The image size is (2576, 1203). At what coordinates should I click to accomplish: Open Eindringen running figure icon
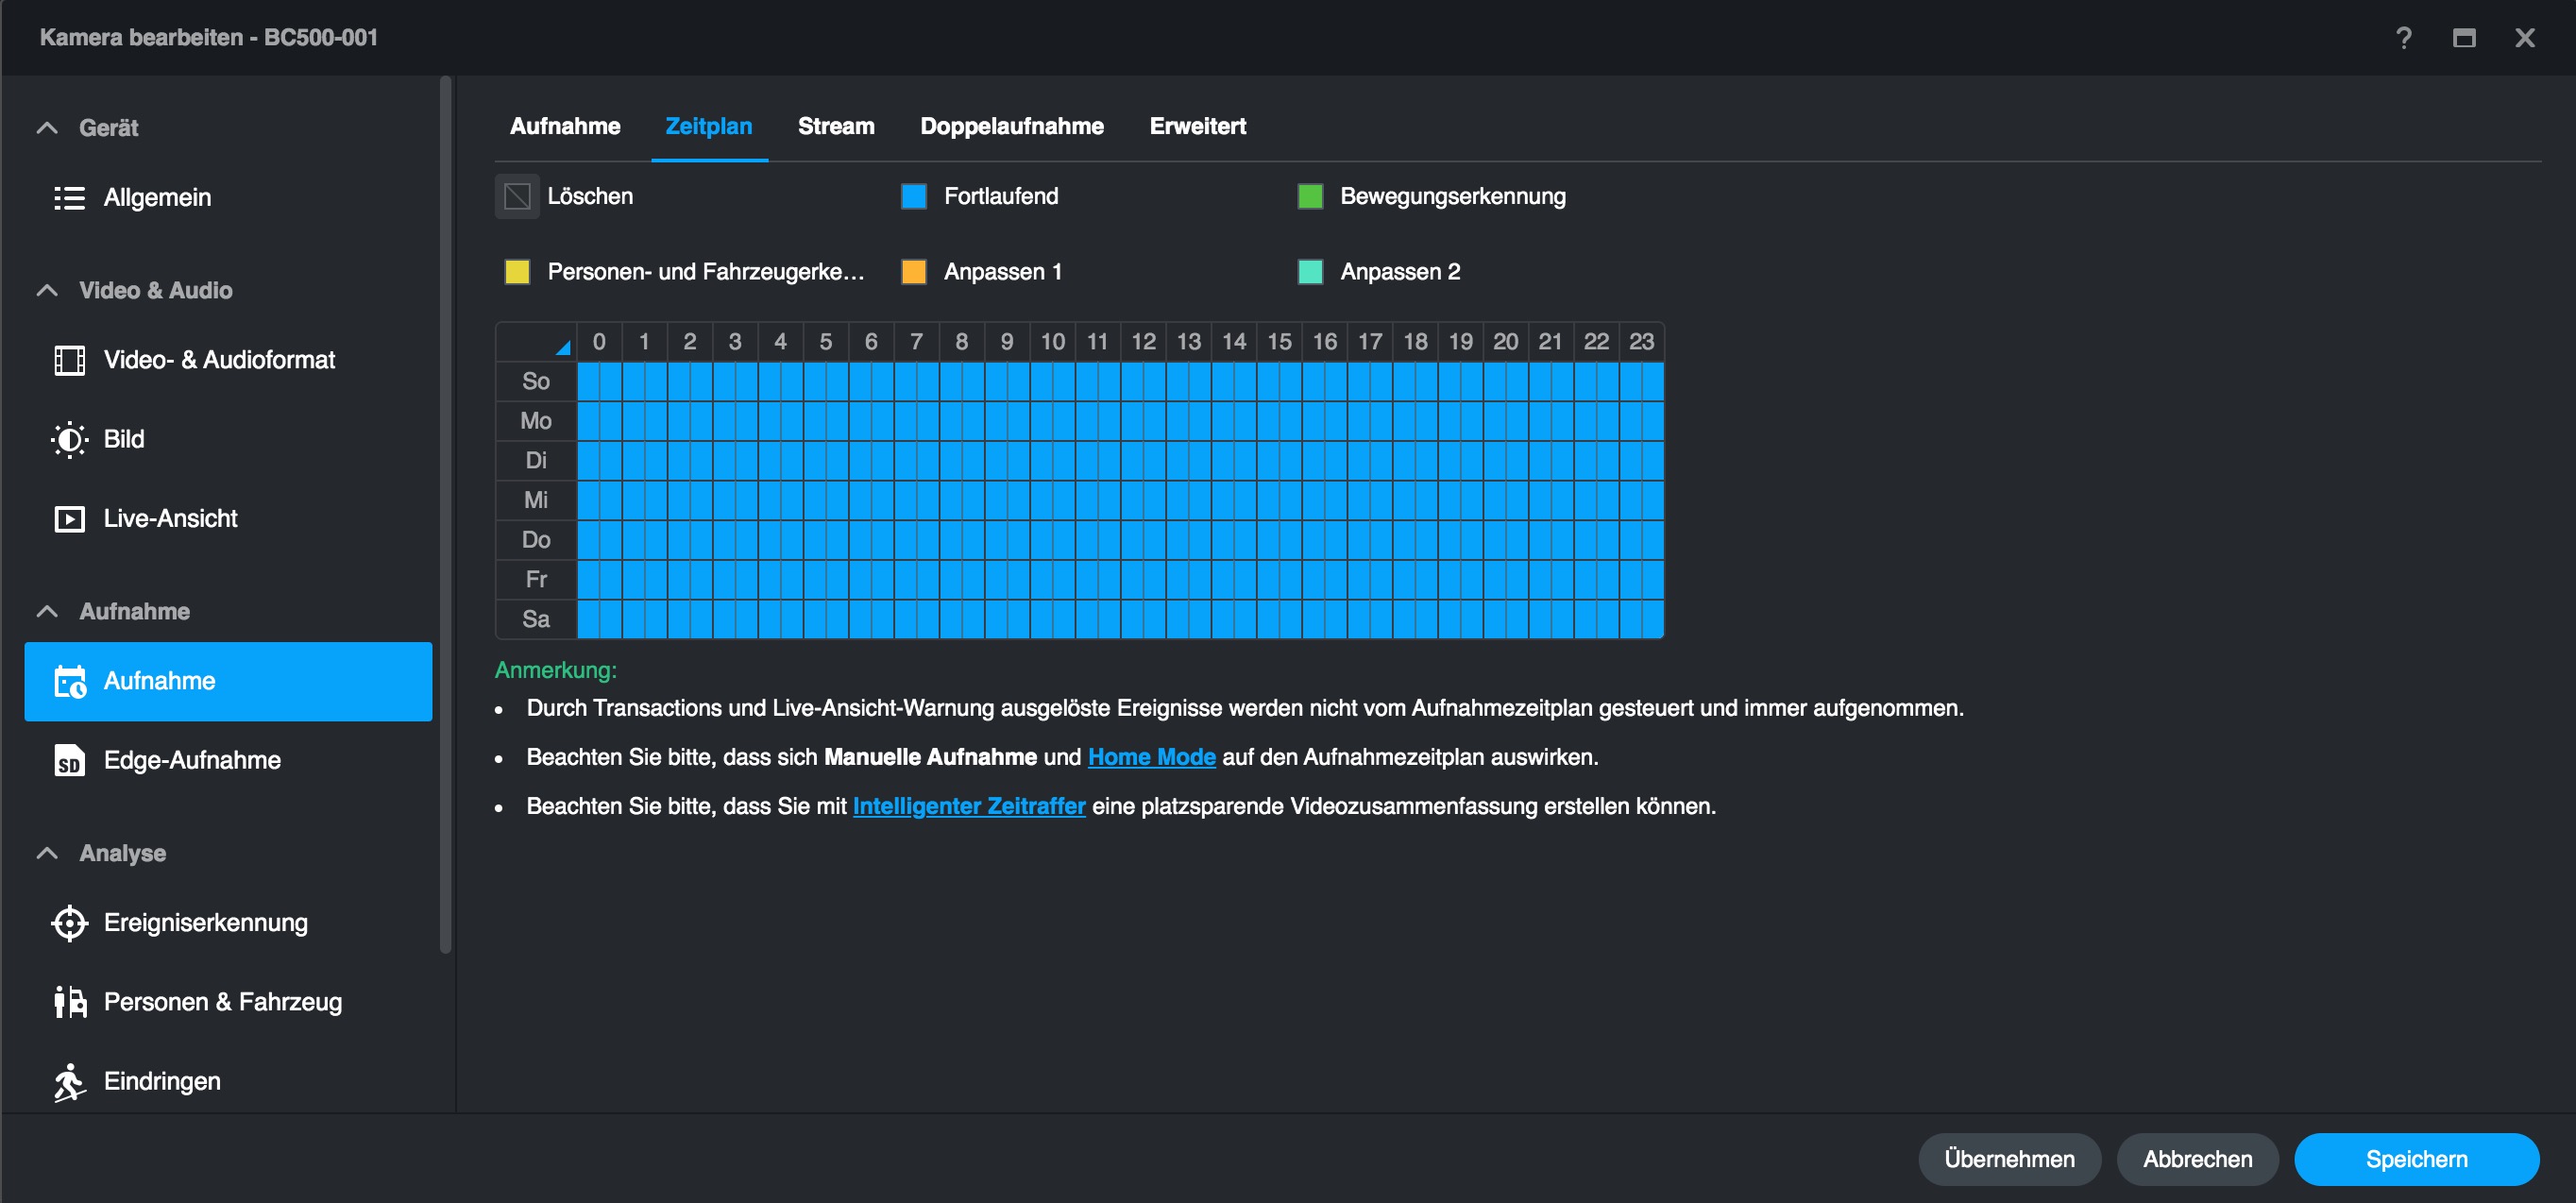point(69,1082)
